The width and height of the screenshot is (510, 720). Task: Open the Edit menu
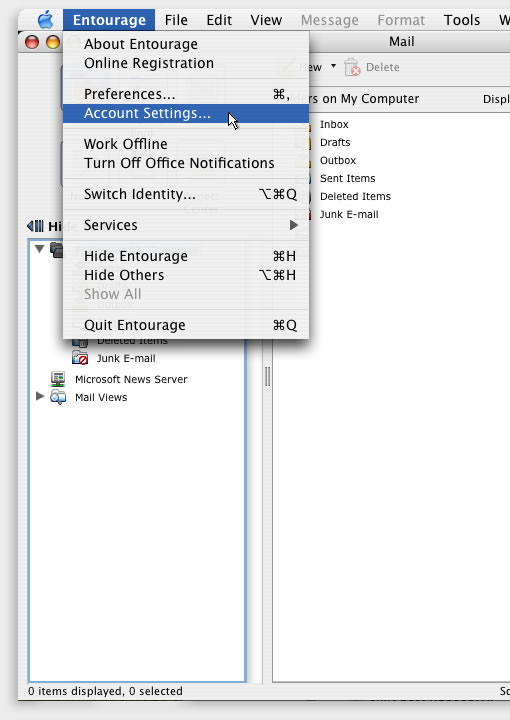point(219,20)
